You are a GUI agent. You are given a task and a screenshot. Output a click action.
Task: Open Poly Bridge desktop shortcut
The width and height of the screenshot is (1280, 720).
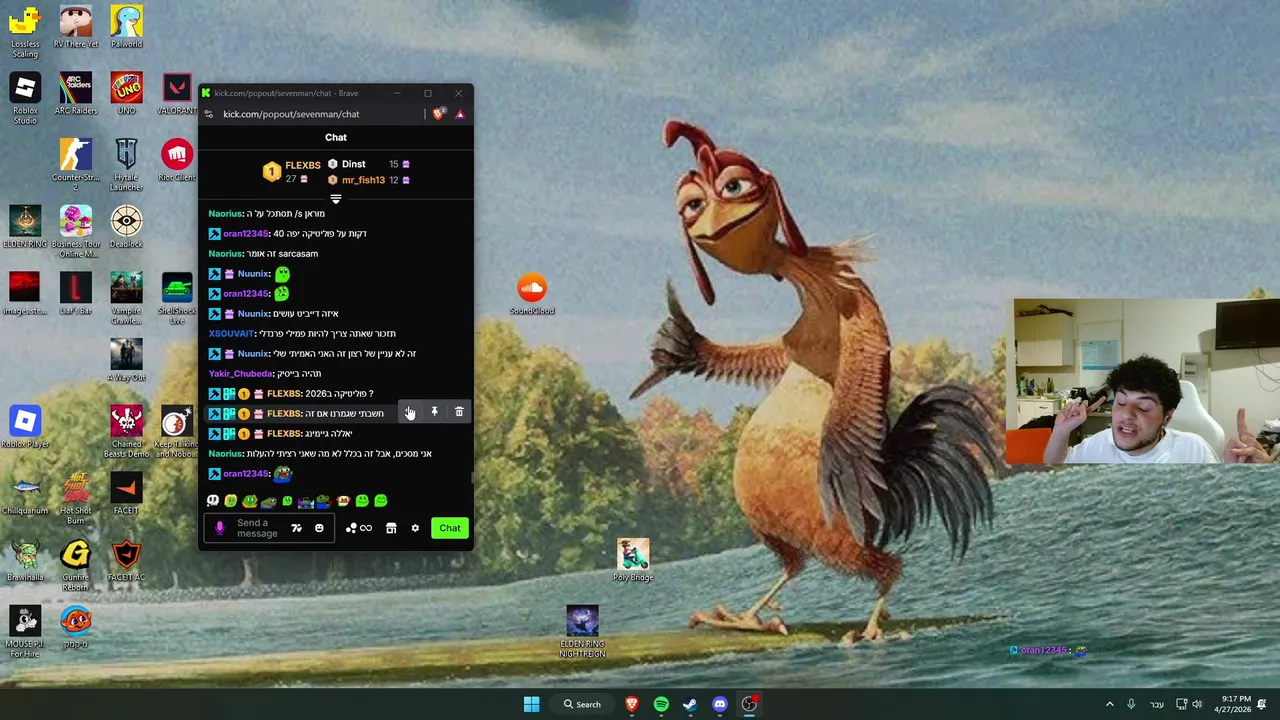(633, 560)
